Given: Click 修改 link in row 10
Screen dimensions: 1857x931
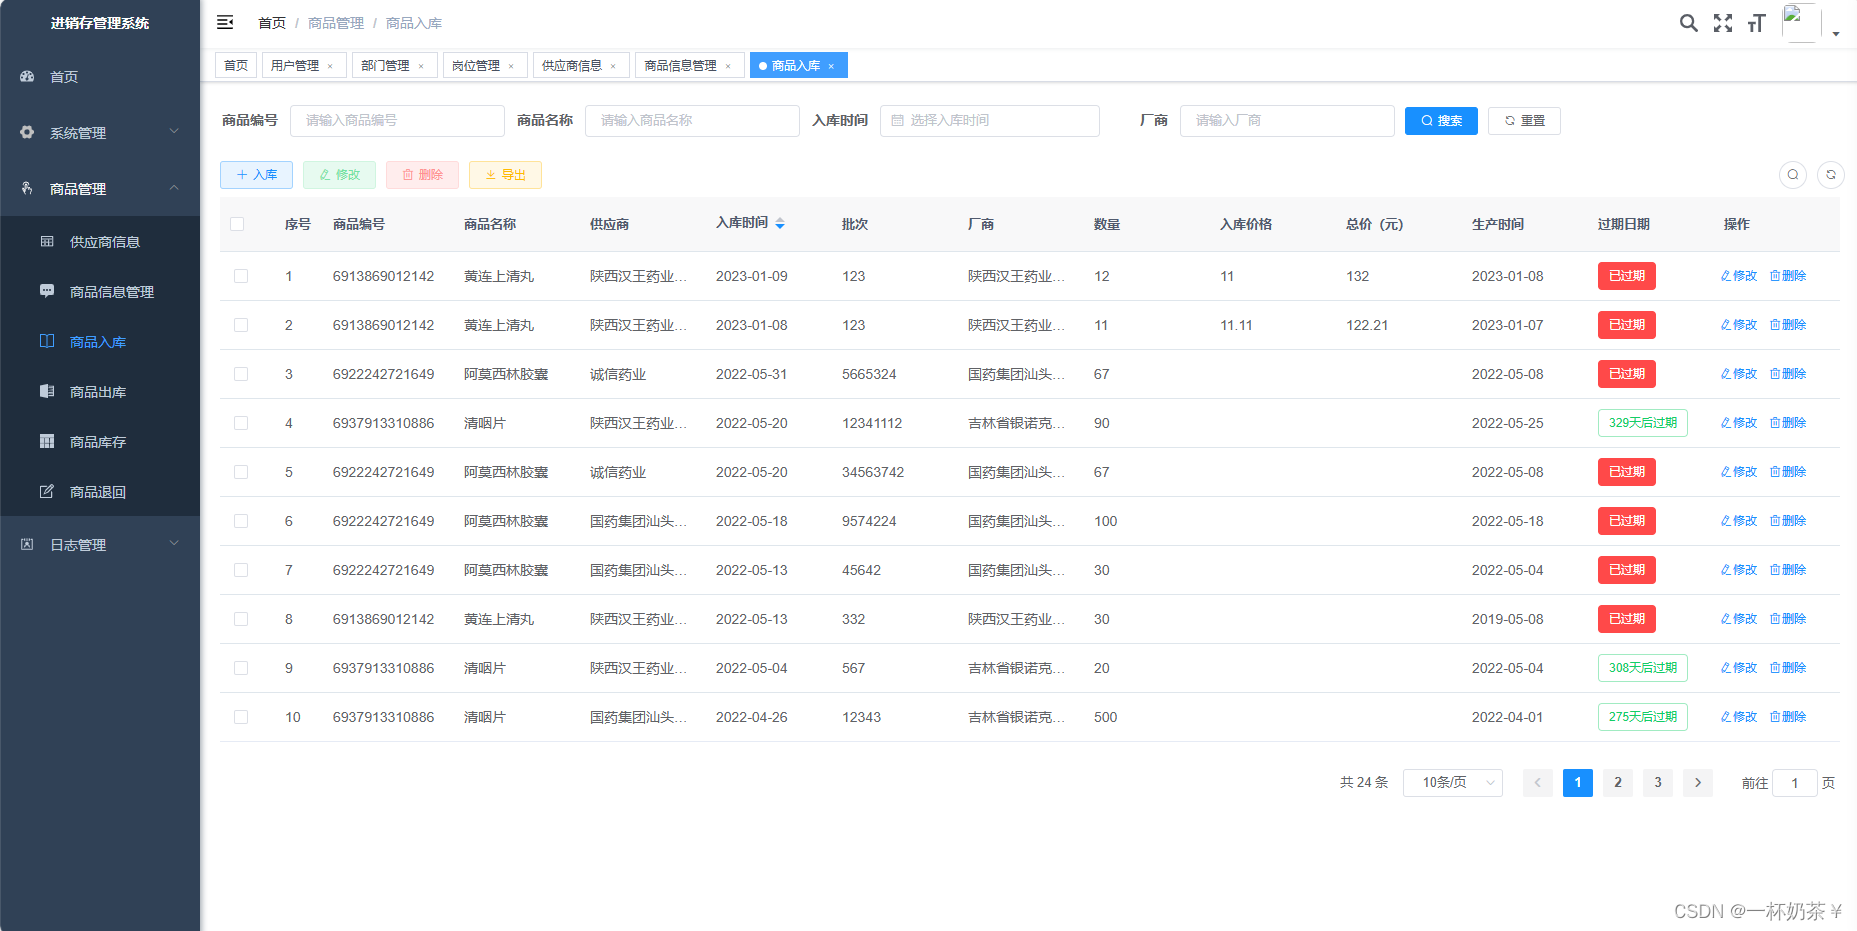Looking at the screenshot, I should click(x=1739, y=717).
